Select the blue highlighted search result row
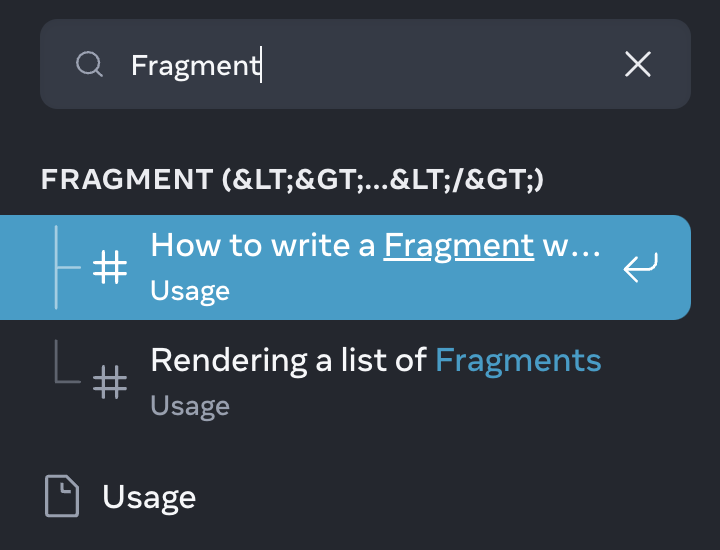The image size is (720, 550). click(345, 267)
